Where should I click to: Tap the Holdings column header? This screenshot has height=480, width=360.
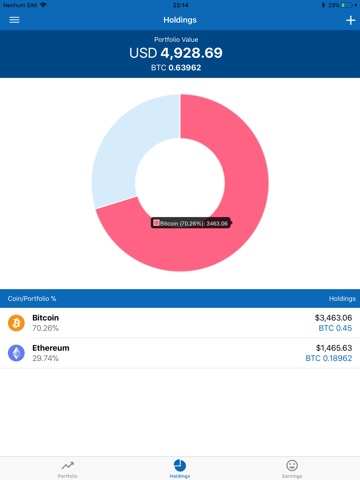[x=342, y=299]
